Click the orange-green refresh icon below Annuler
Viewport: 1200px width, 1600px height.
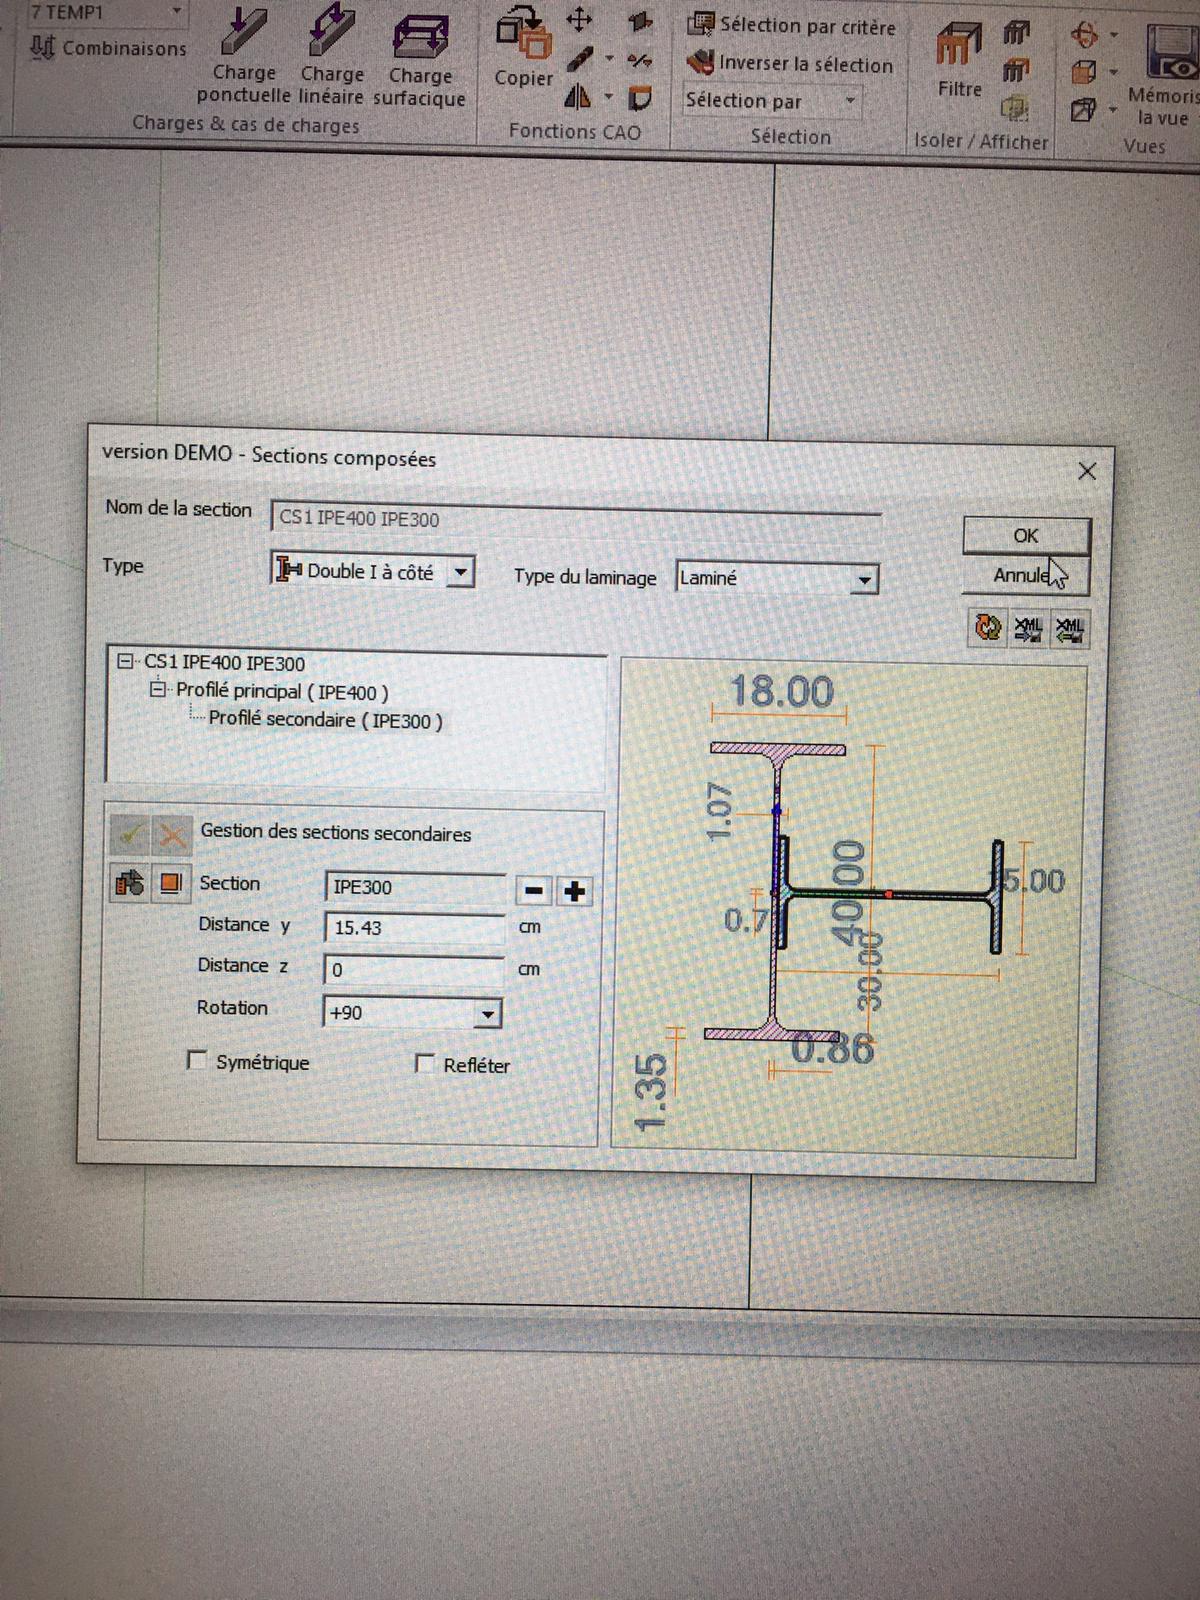coord(988,628)
